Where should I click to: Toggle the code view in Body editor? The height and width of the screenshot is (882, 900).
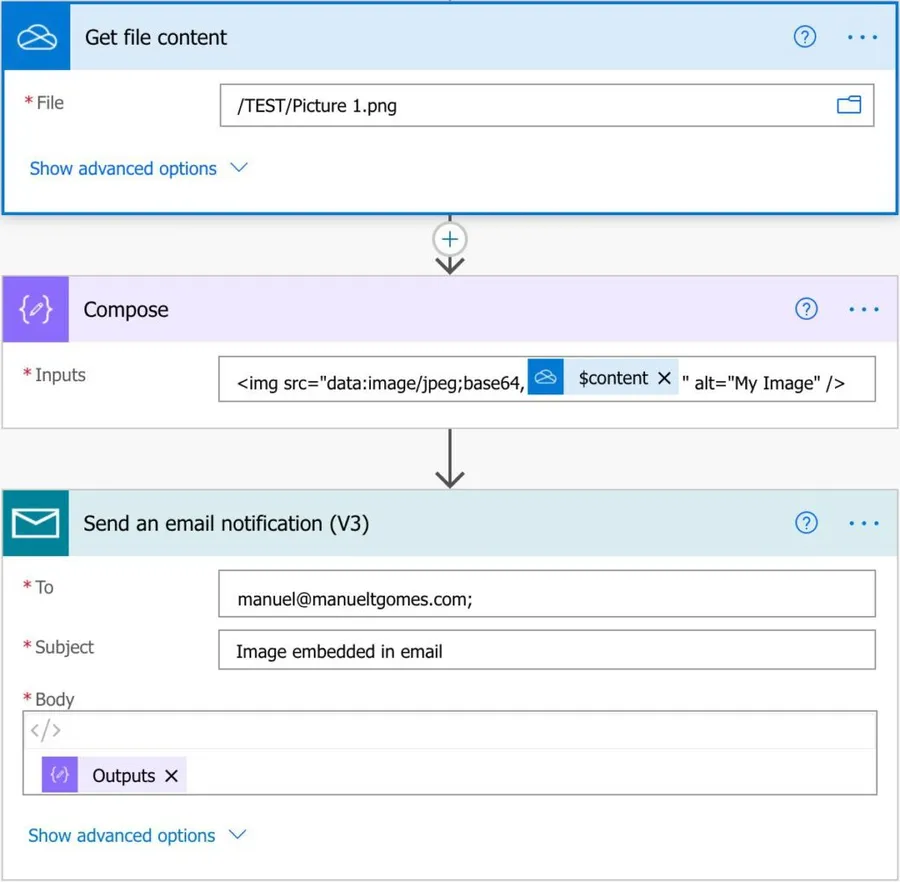pos(45,731)
